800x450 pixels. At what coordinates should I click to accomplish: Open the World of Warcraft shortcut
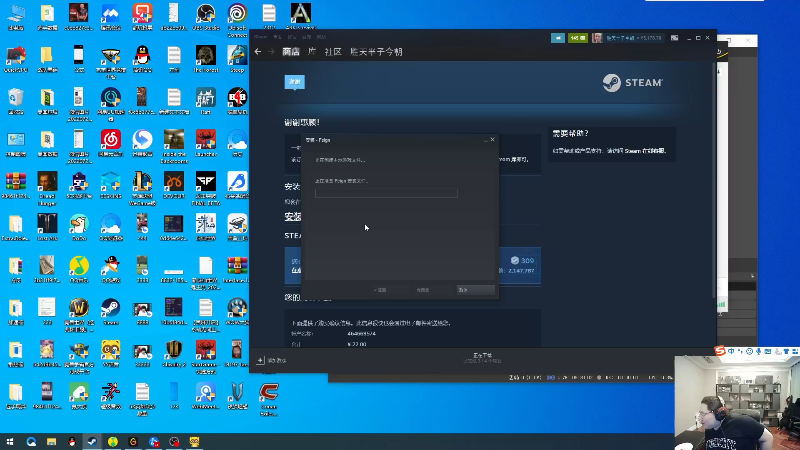tap(79, 314)
